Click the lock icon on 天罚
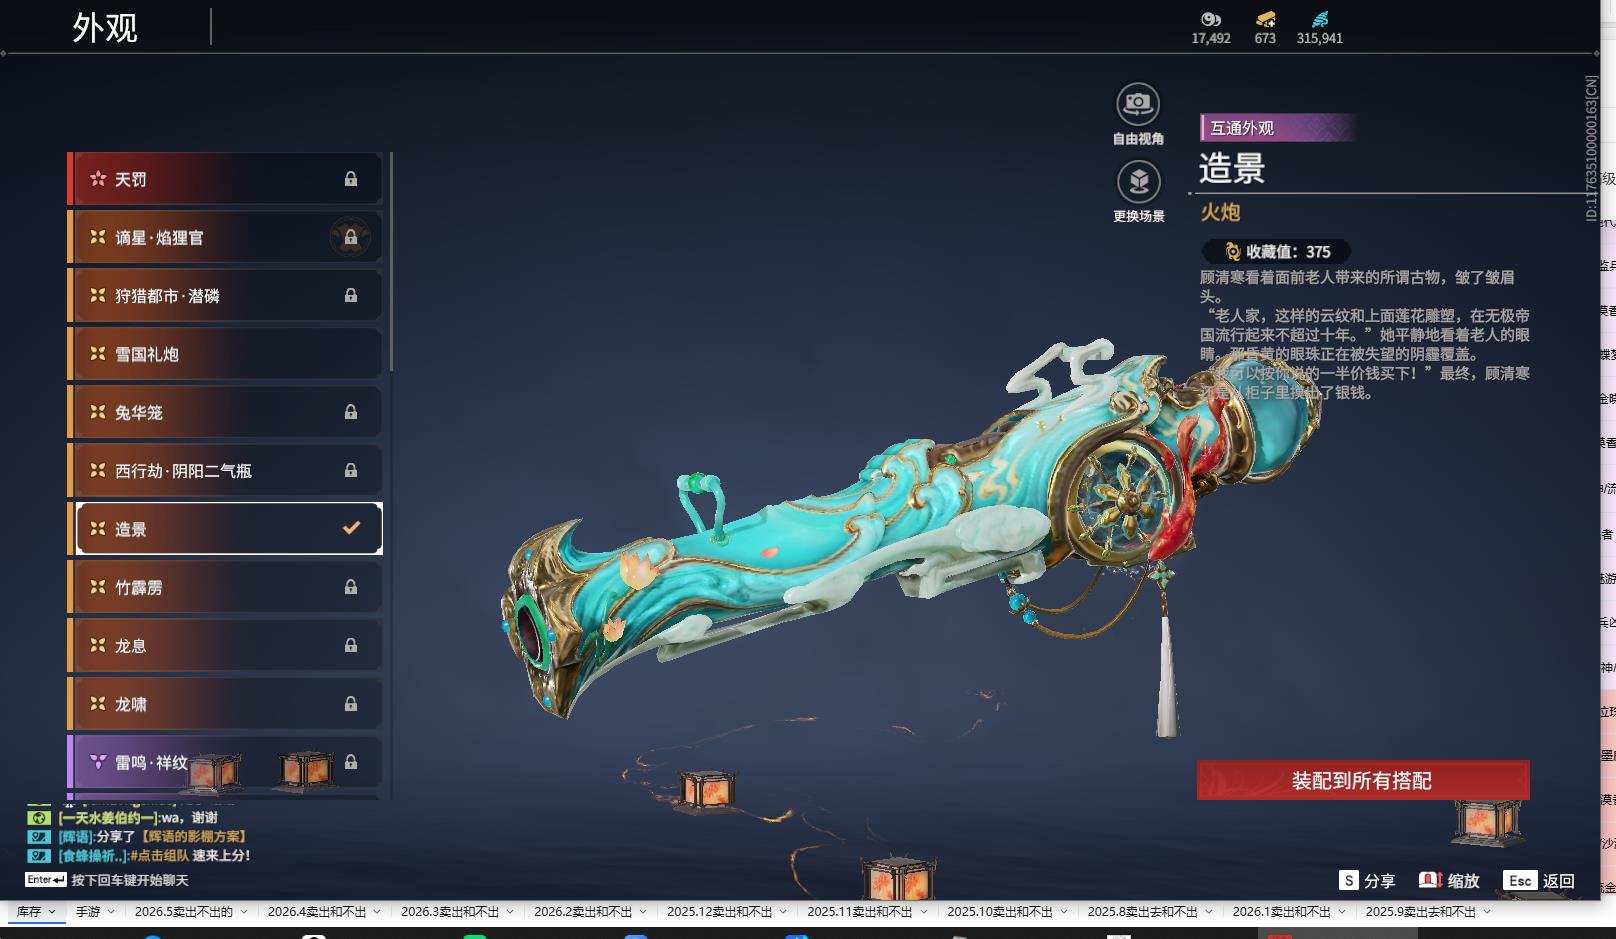The width and height of the screenshot is (1616, 939). point(351,179)
